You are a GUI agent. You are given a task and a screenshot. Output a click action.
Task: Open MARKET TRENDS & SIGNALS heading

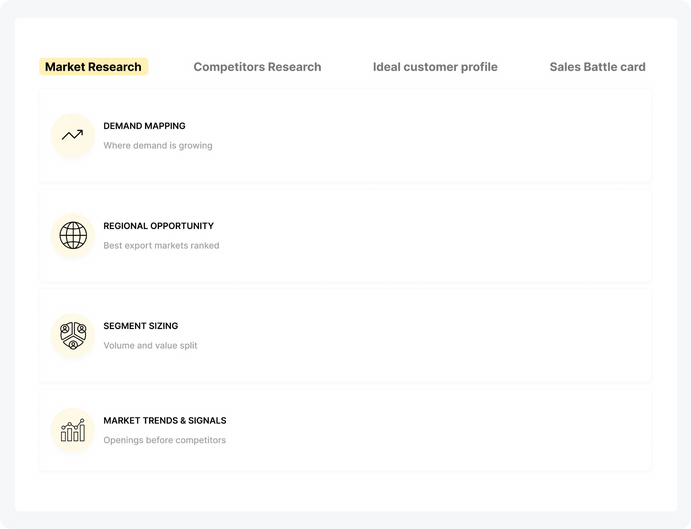(165, 421)
